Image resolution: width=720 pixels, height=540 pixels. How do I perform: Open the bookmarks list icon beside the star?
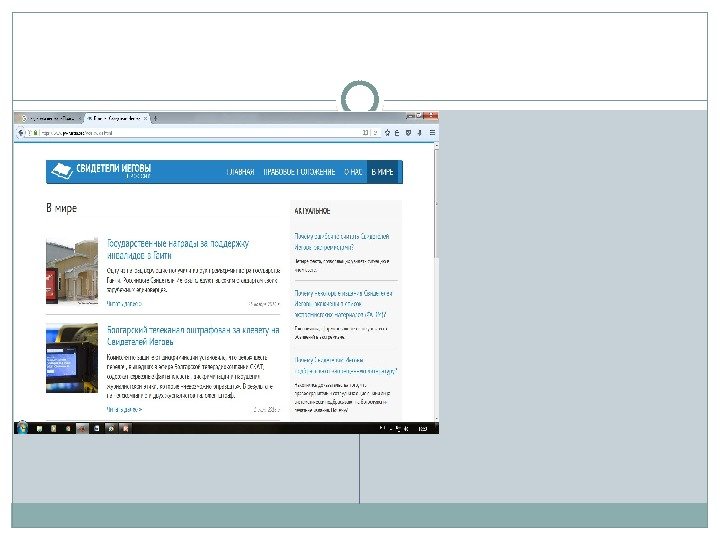397,133
